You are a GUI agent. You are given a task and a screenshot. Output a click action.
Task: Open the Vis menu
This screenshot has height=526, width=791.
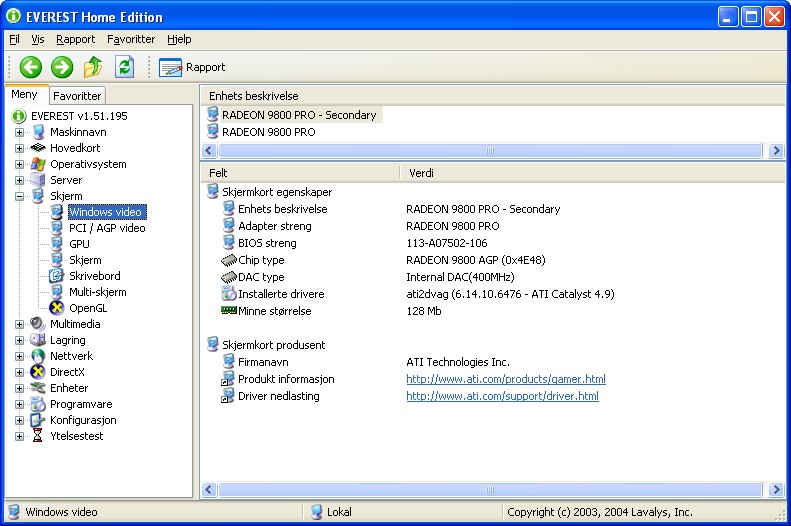tap(38, 39)
